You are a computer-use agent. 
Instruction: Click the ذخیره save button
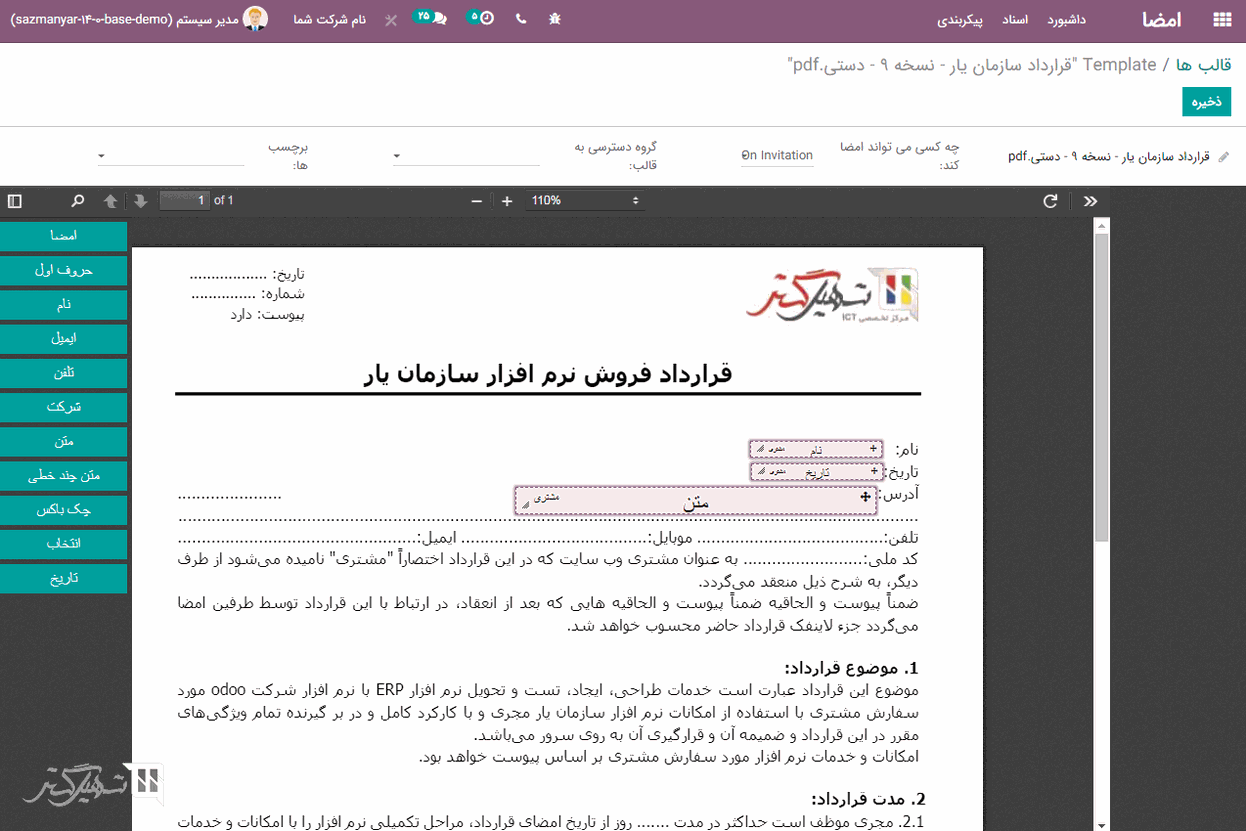(x=1206, y=101)
